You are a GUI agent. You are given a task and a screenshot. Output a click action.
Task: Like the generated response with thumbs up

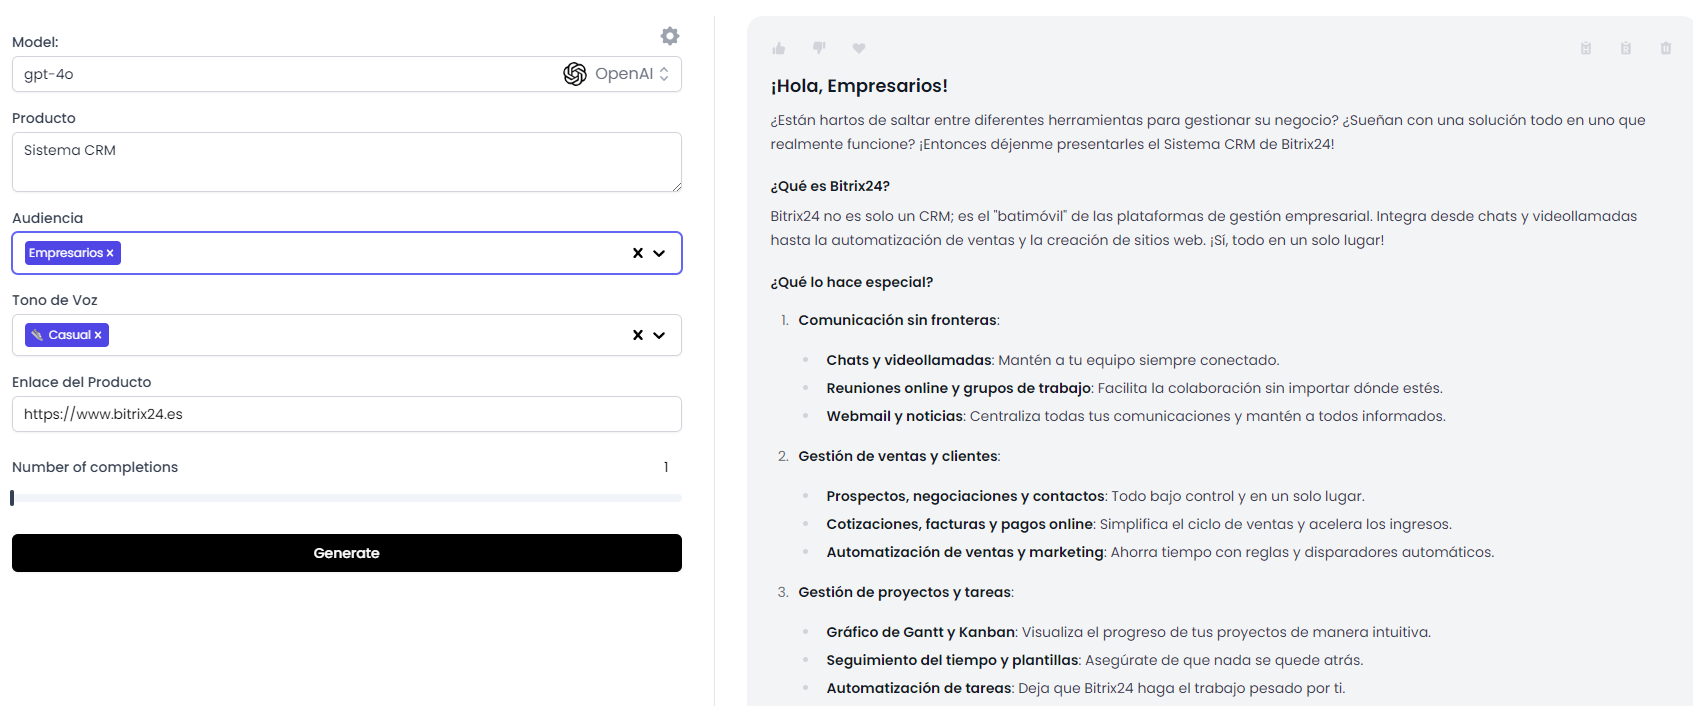(x=779, y=48)
